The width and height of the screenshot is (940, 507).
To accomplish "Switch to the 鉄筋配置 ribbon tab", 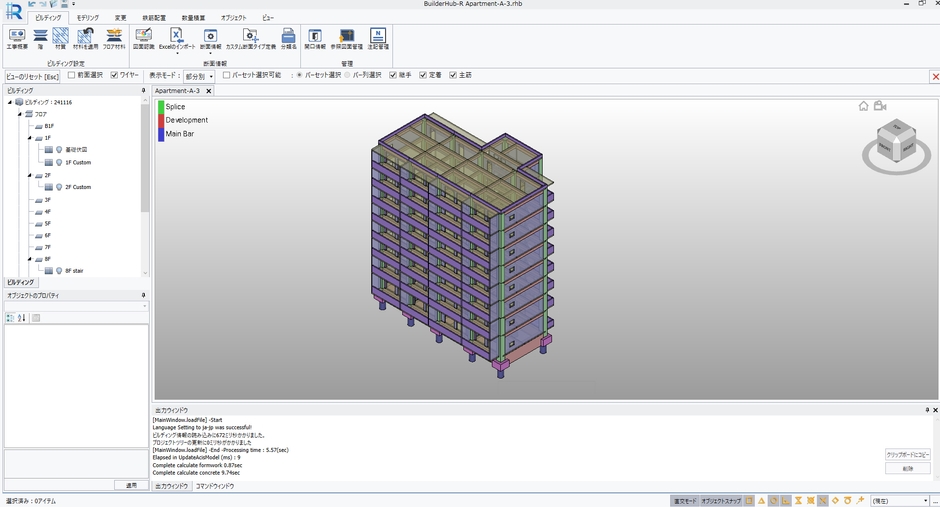I will pyautogui.click(x=154, y=18).
